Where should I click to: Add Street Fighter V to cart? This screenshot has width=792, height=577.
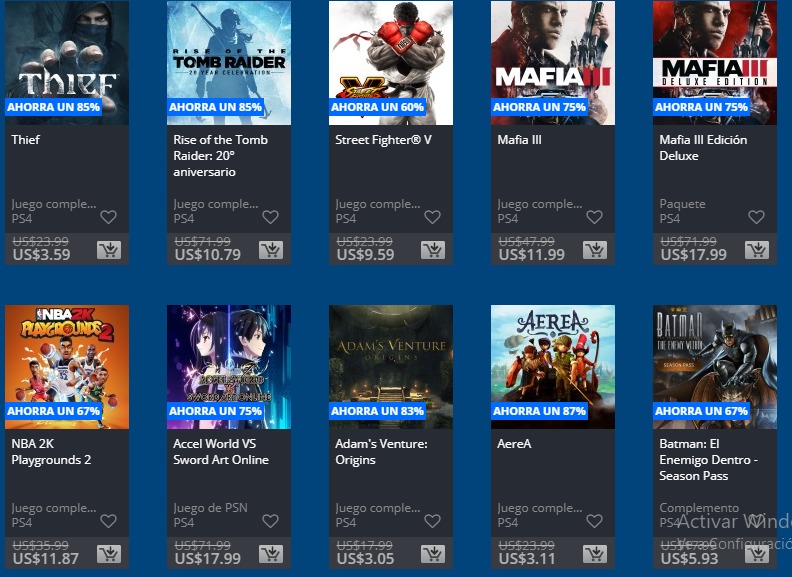[x=432, y=250]
